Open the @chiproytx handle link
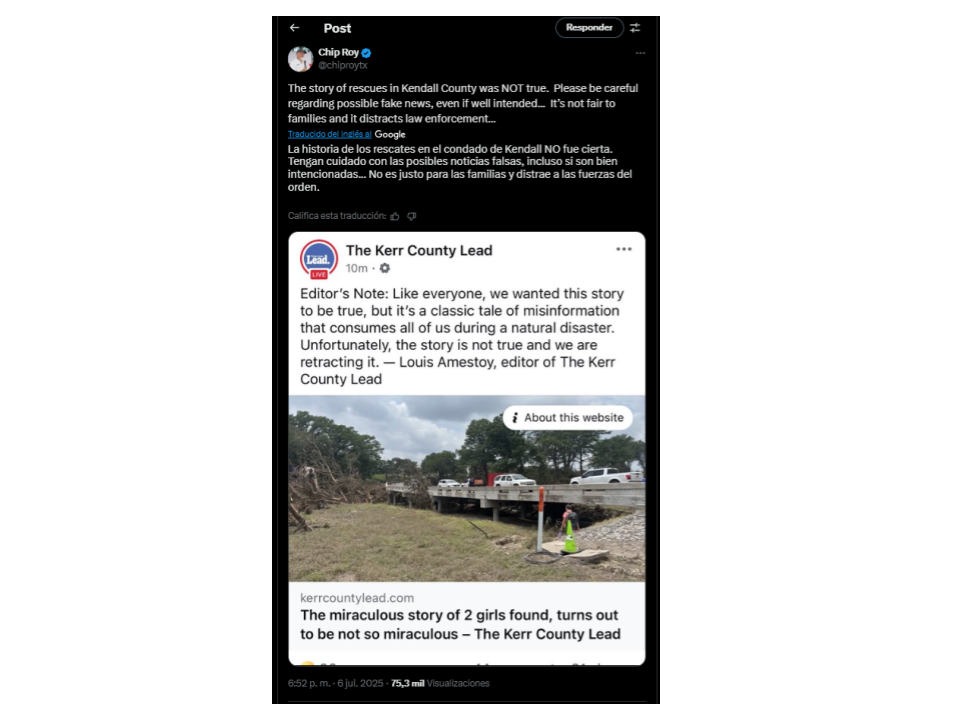Image resolution: width=960 pixels, height=720 pixels. [343, 65]
